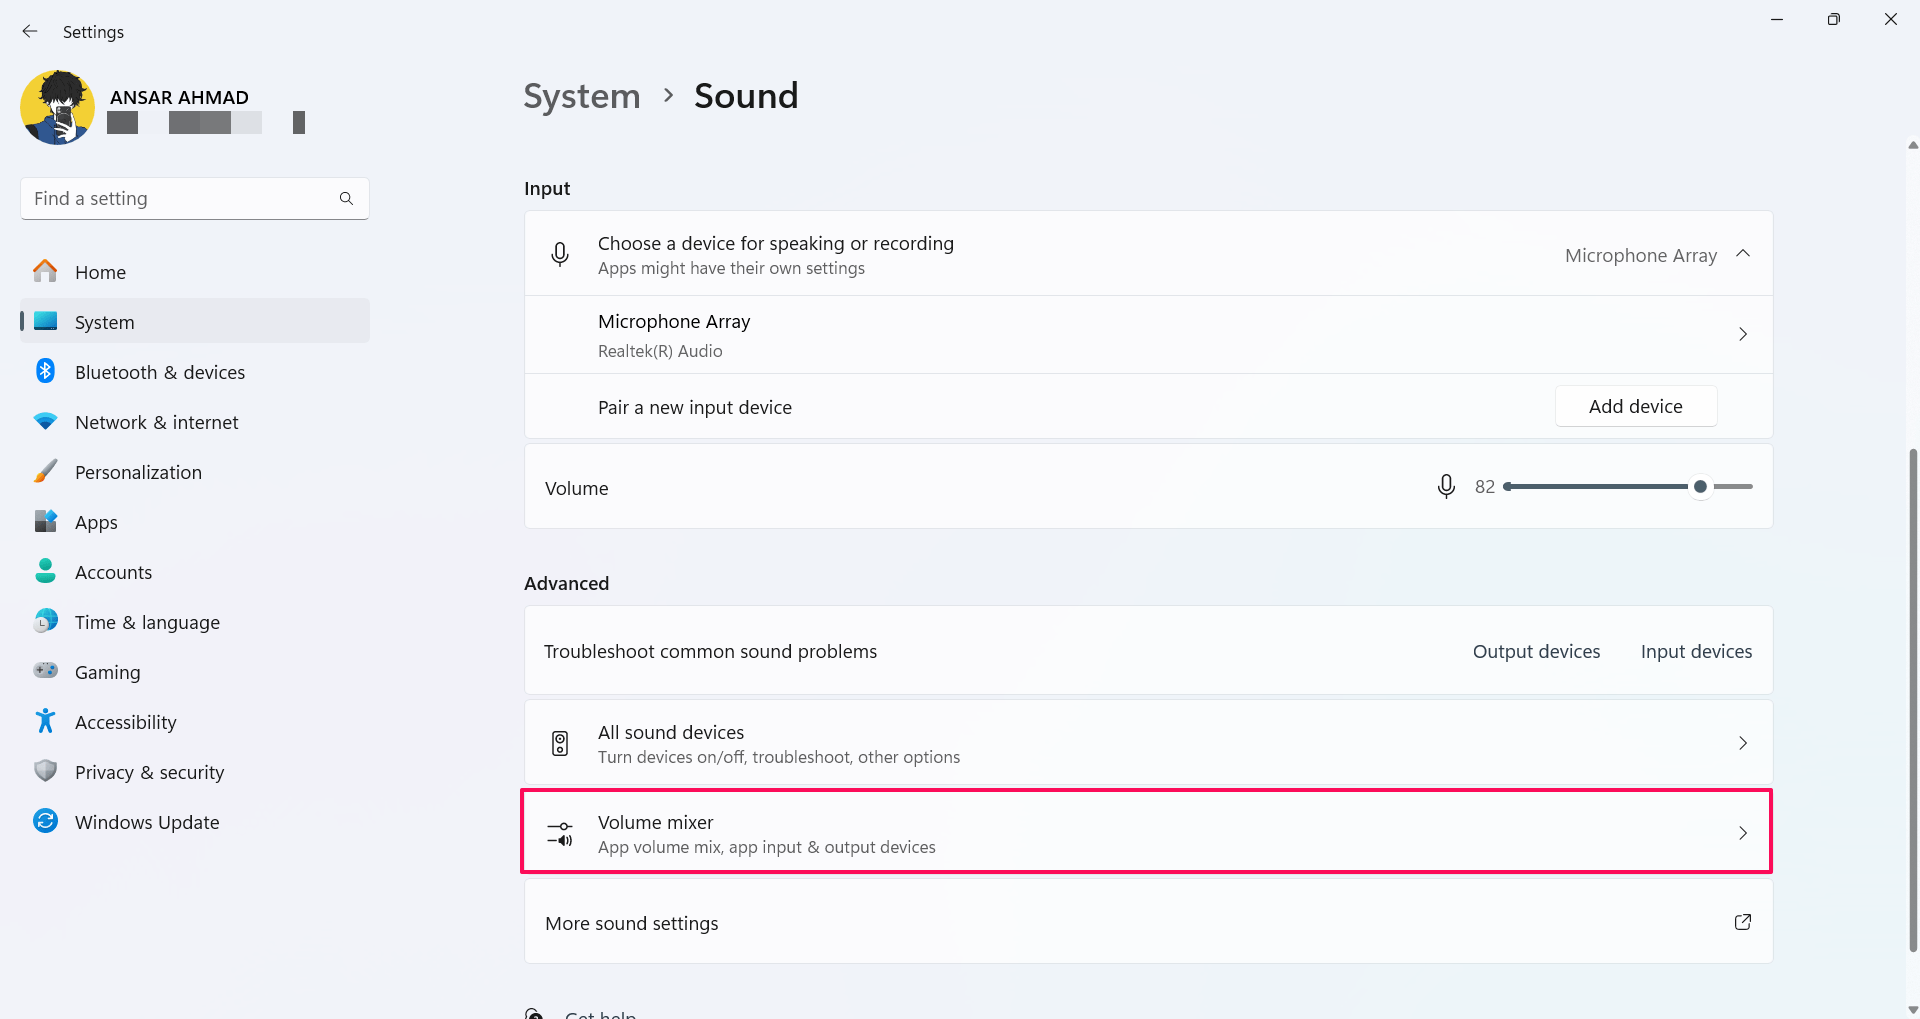Image resolution: width=1920 pixels, height=1019 pixels.
Task: Open All sound devices
Action: tap(1148, 743)
